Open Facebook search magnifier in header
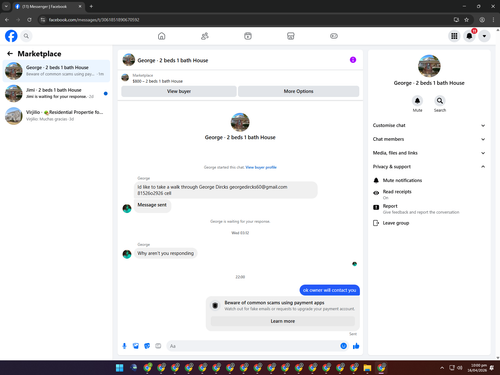The height and width of the screenshot is (375, 500). 26,36
